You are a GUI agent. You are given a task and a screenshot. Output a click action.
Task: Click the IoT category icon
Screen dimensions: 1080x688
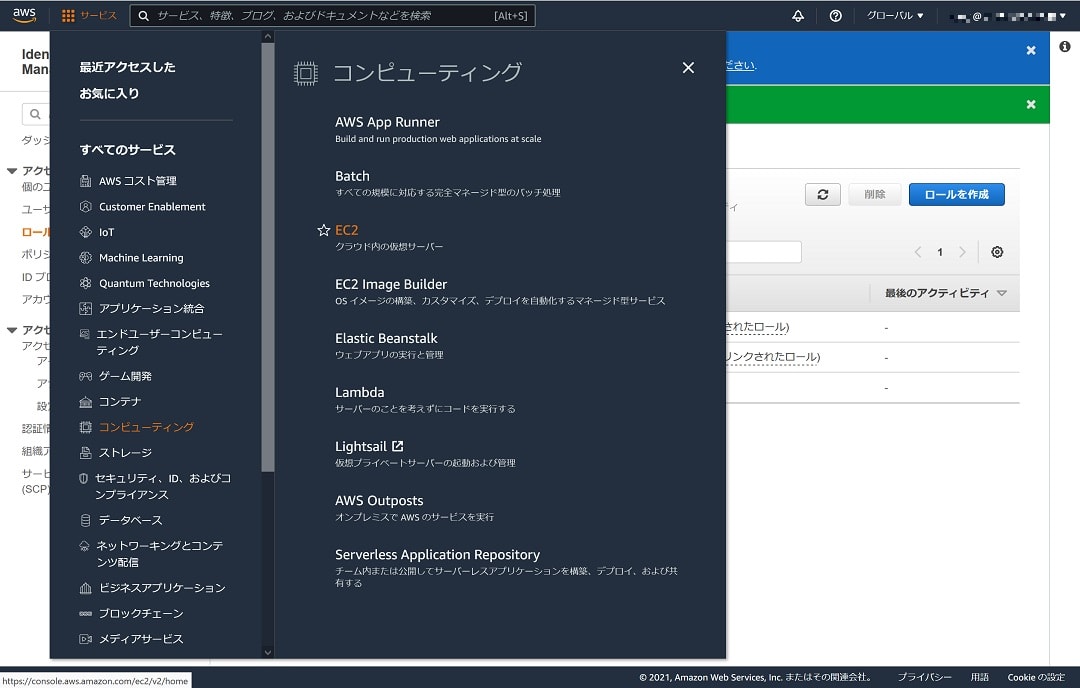85,232
